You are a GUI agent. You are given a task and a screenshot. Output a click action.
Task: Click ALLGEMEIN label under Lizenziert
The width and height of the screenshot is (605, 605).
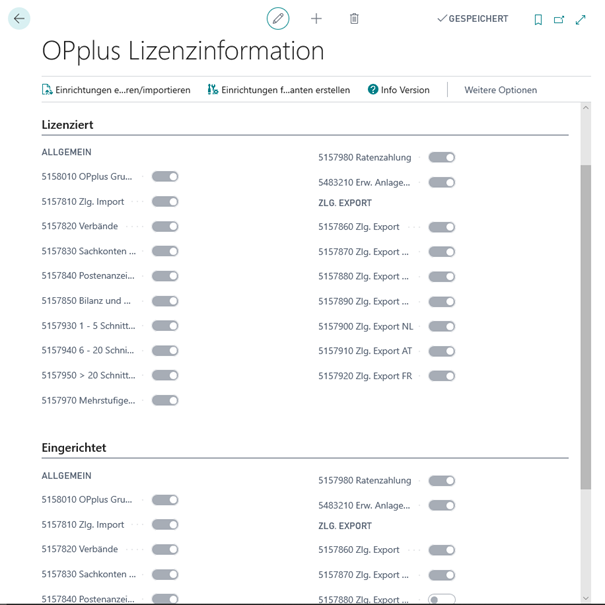pos(66,152)
